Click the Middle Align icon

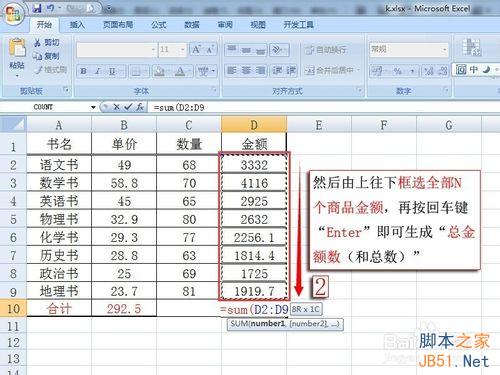246,50
